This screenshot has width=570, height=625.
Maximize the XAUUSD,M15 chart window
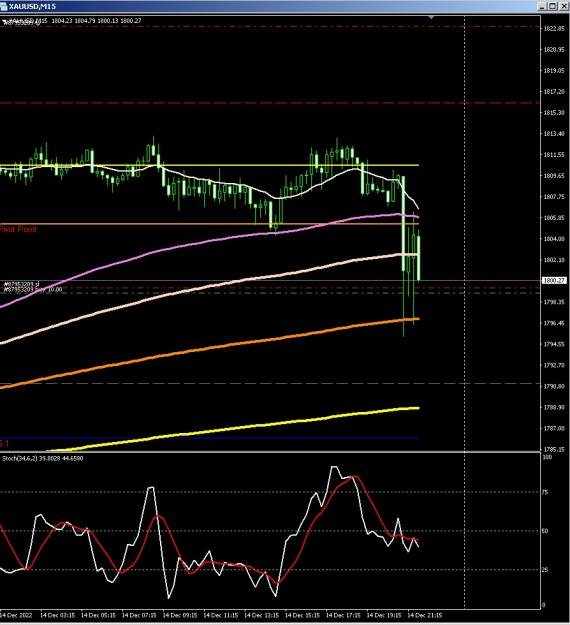coord(552,6)
